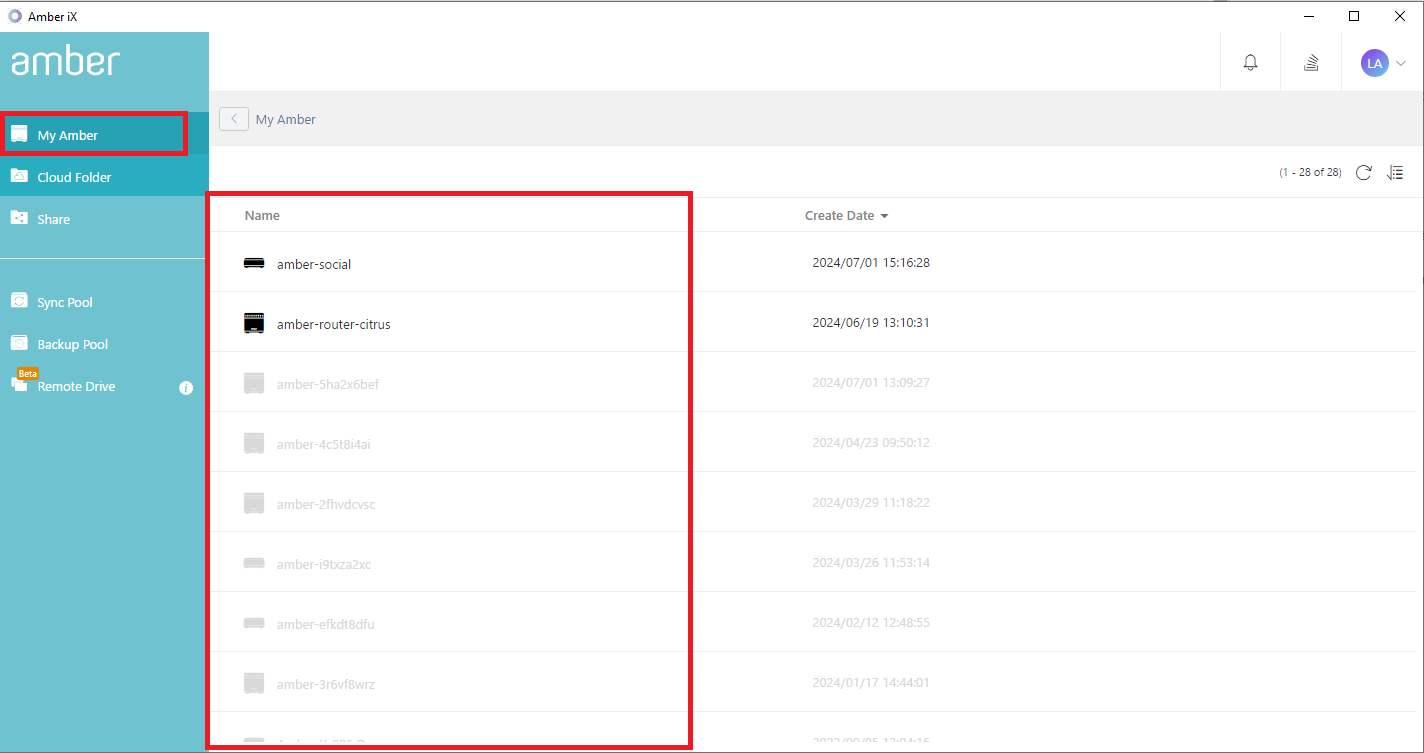Toggle the sort order list icon
Viewport: 1424px width, 753px height.
coord(1395,173)
